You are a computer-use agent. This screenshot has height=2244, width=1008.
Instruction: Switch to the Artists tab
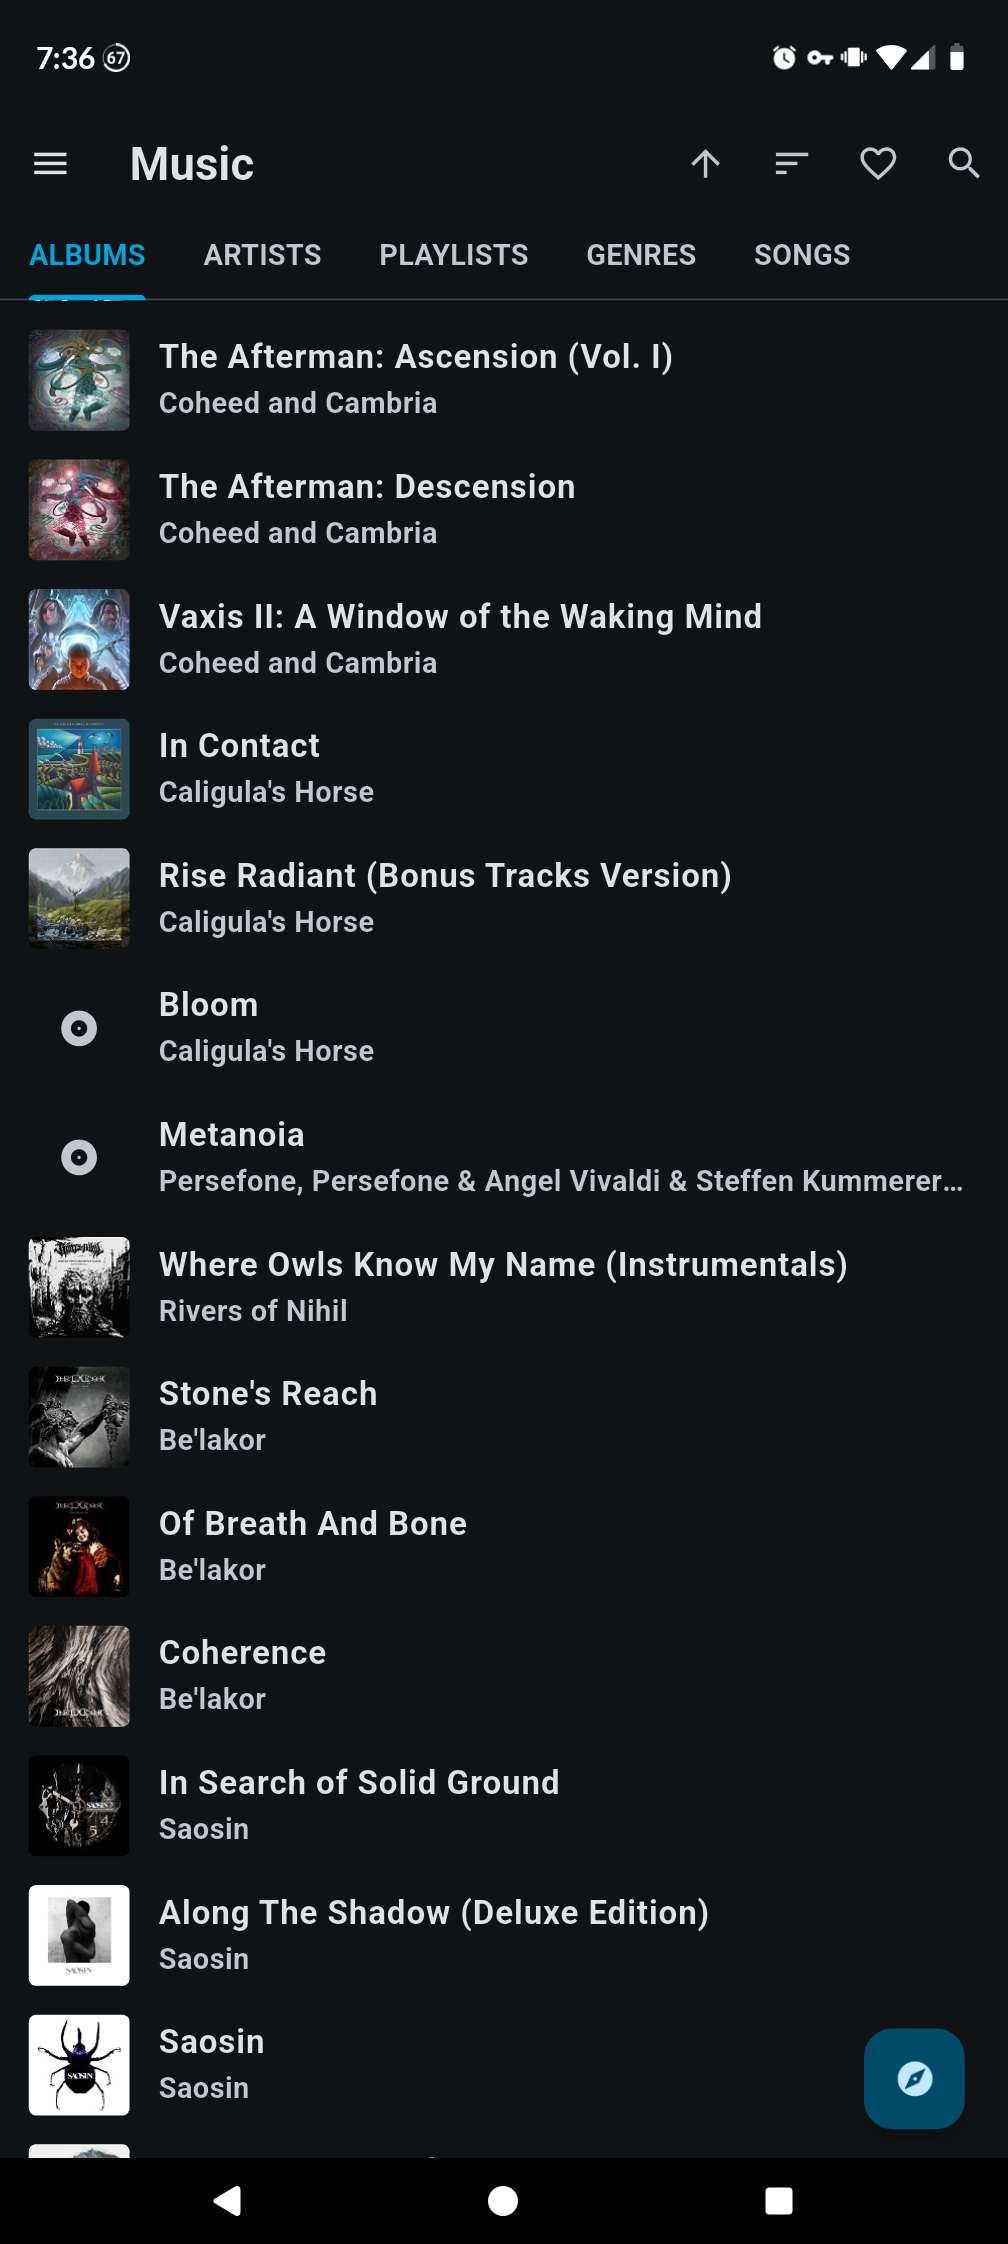pos(262,255)
